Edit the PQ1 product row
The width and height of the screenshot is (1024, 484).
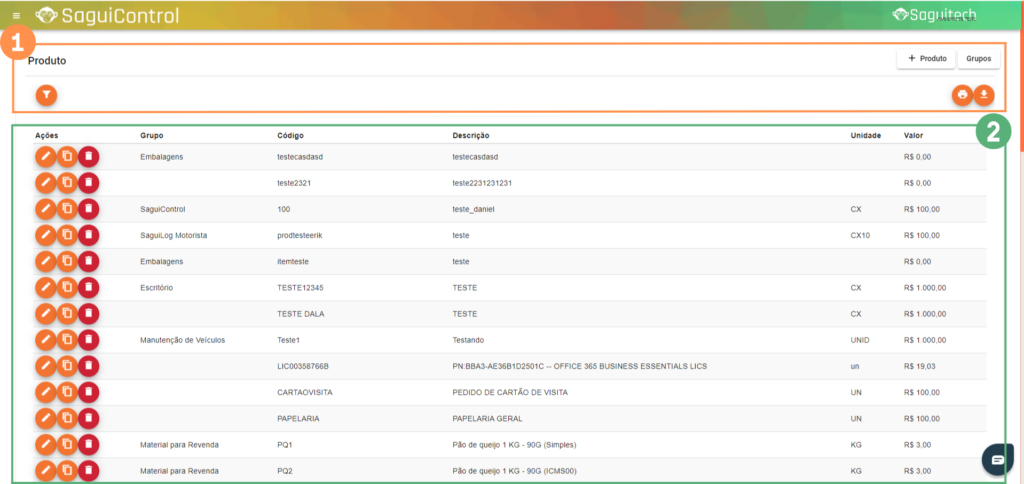(45, 444)
